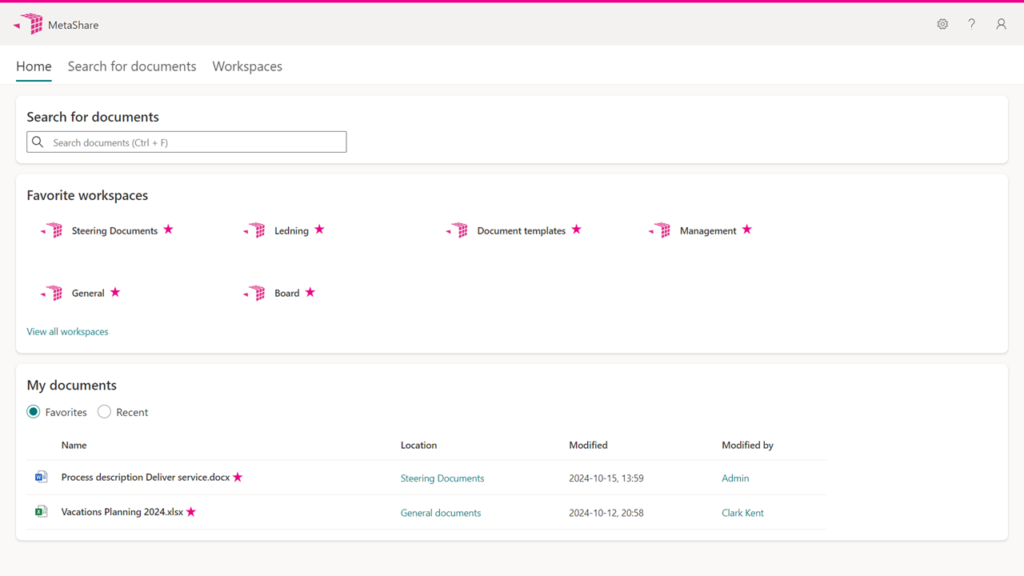The height and width of the screenshot is (576, 1024).
Task: Switch to Search for documents tab
Action: pyautogui.click(x=132, y=67)
